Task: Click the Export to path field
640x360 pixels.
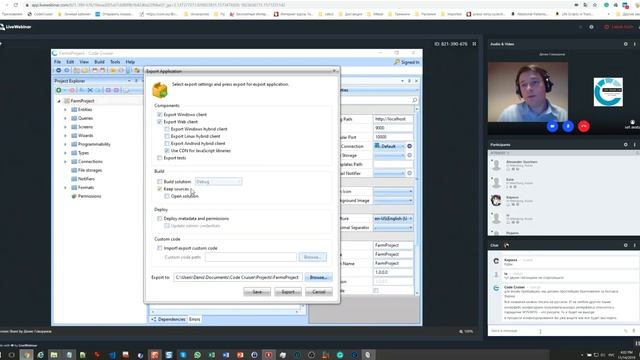Action: pyautogui.click(x=238, y=277)
